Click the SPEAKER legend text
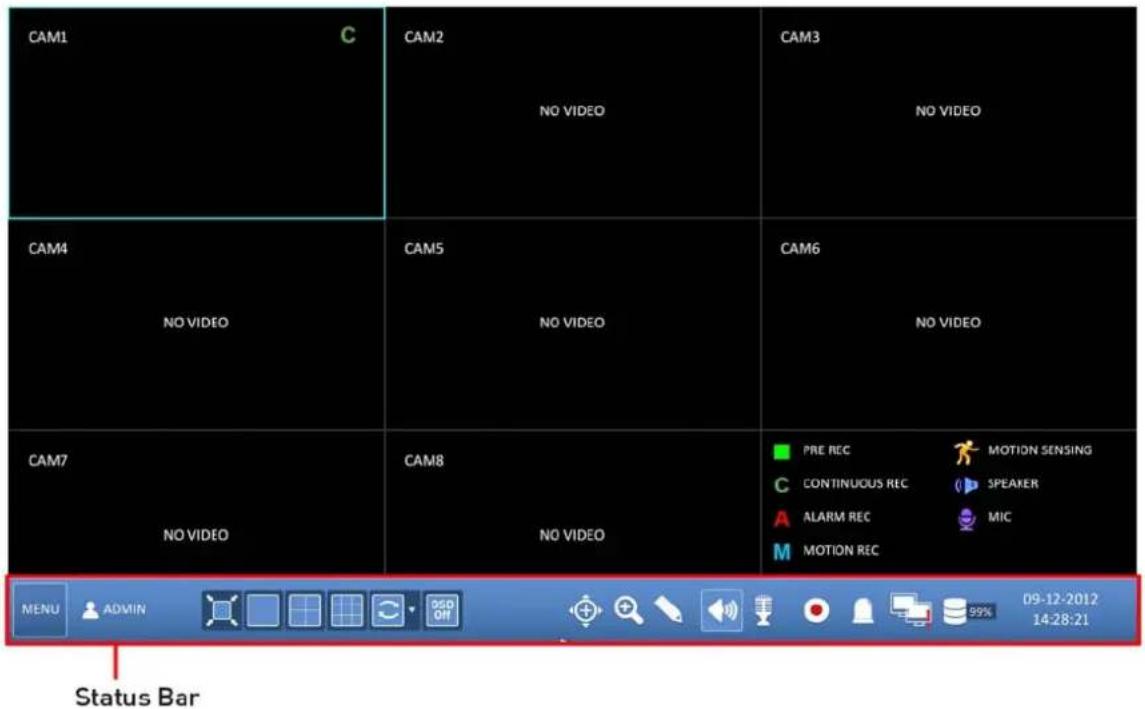This screenshot has height=709, width=1145. (x=1013, y=483)
